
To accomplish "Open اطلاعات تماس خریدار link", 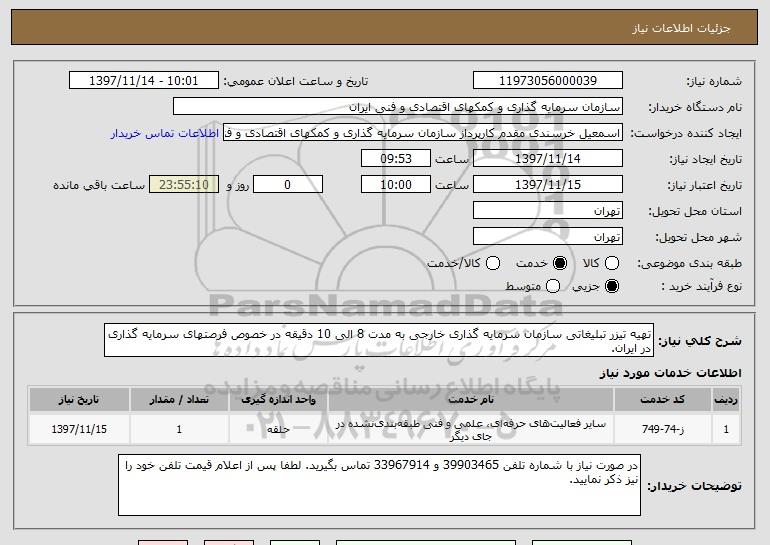I will point(165,133).
